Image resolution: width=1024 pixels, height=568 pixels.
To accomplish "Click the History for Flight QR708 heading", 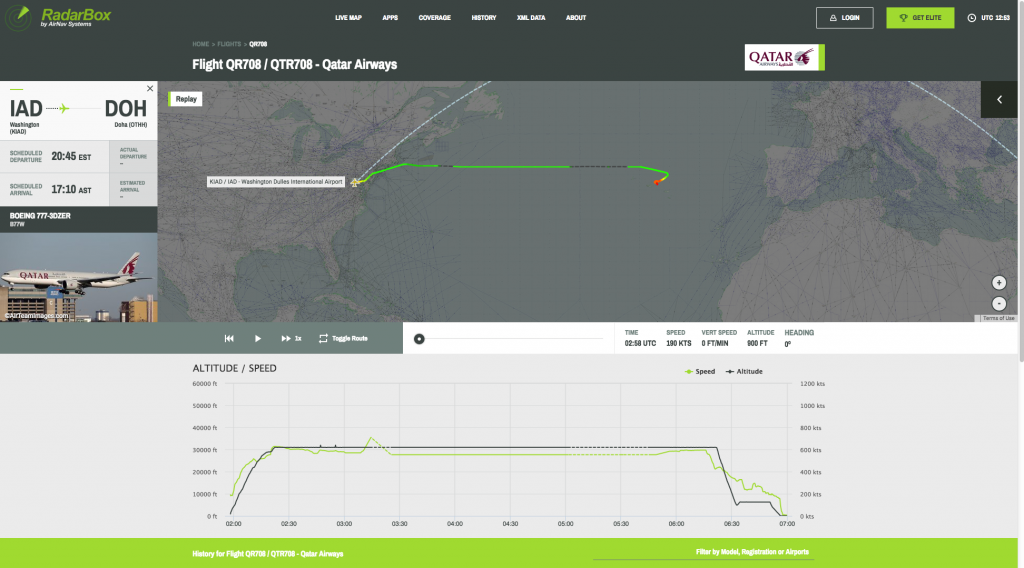I will coord(268,554).
